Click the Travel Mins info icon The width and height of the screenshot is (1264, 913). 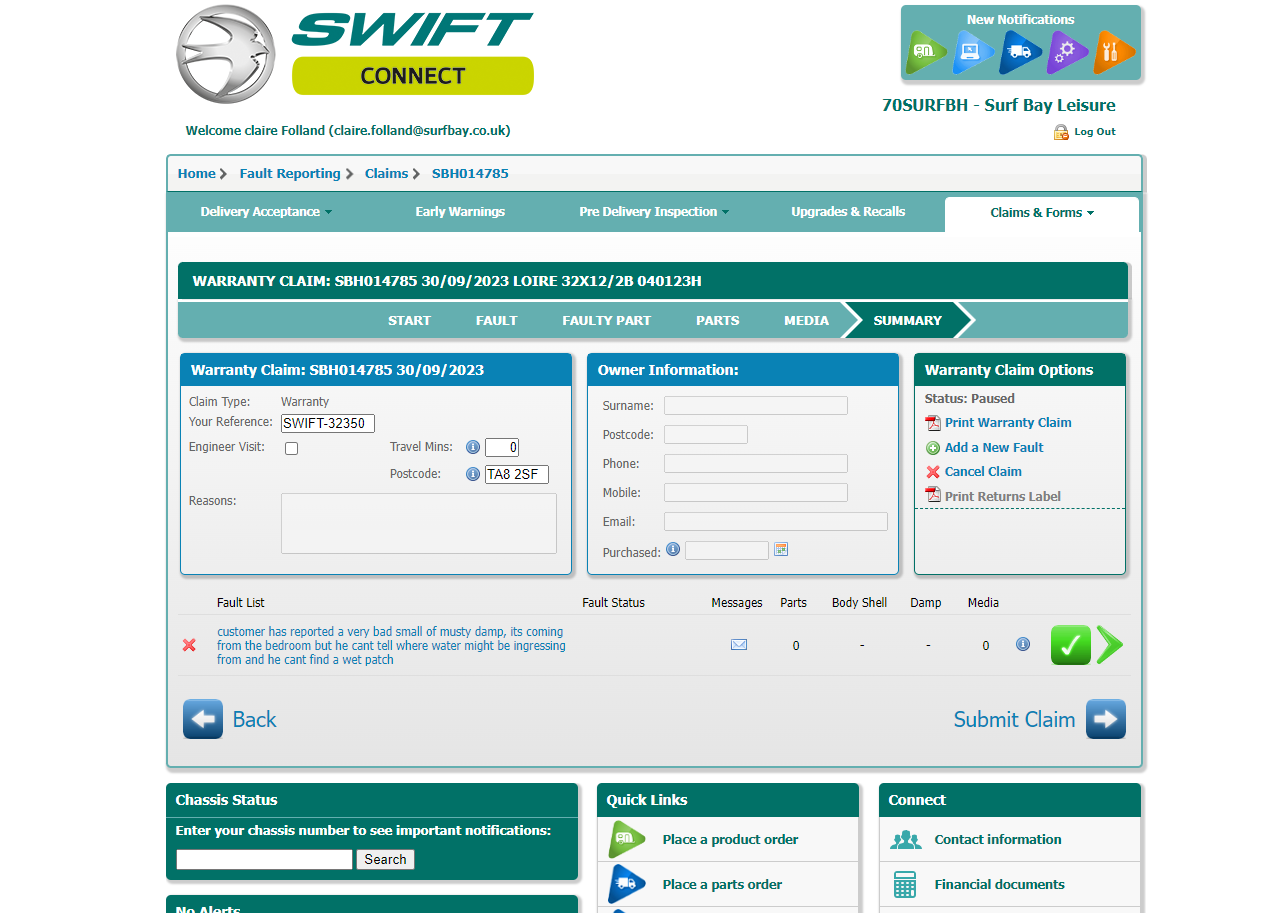pos(473,447)
